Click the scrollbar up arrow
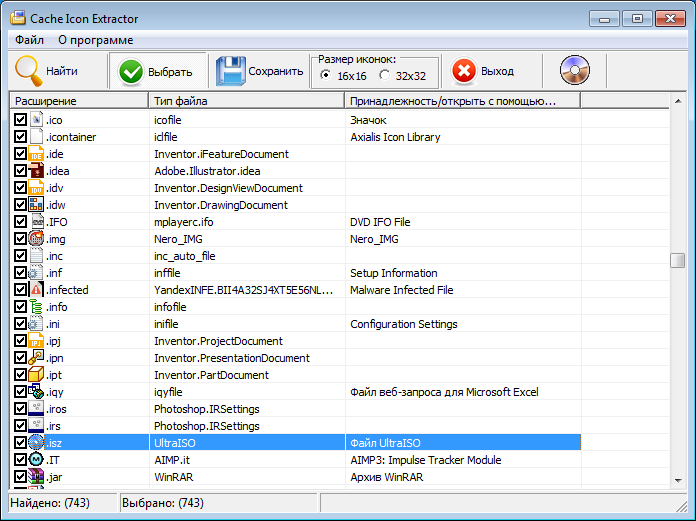Viewport: 696px width, 521px height. point(678,101)
